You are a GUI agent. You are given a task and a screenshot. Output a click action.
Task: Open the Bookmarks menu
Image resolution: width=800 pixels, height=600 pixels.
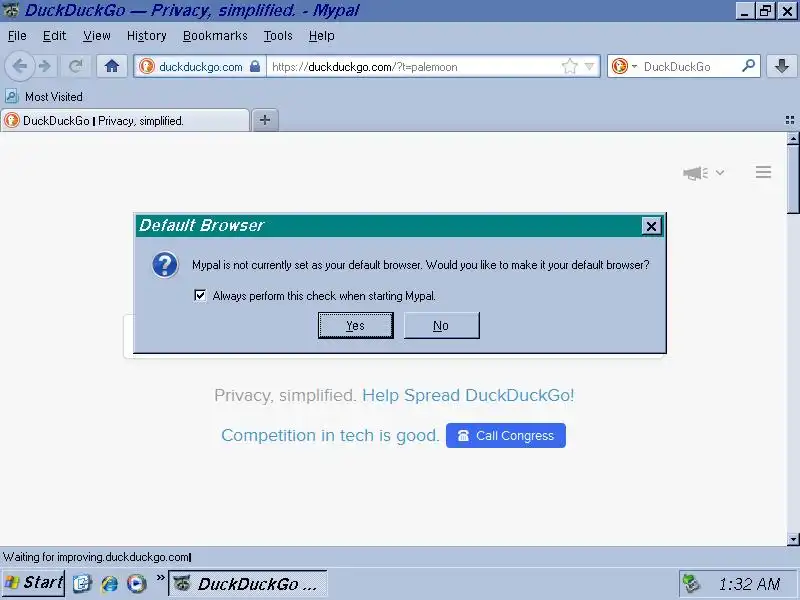(x=215, y=36)
